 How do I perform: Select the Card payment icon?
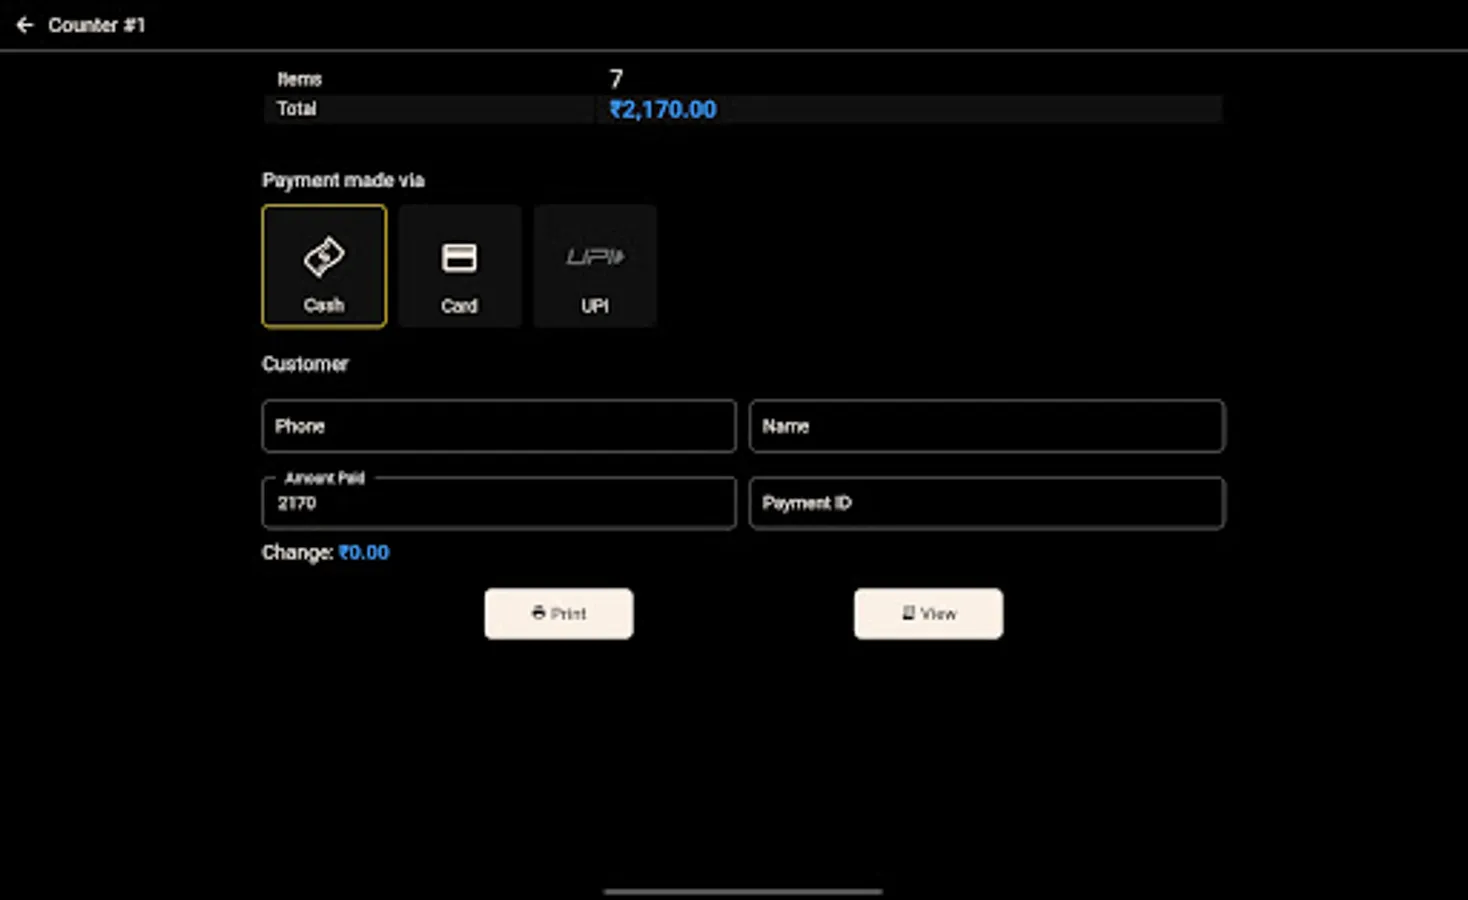(459, 256)
